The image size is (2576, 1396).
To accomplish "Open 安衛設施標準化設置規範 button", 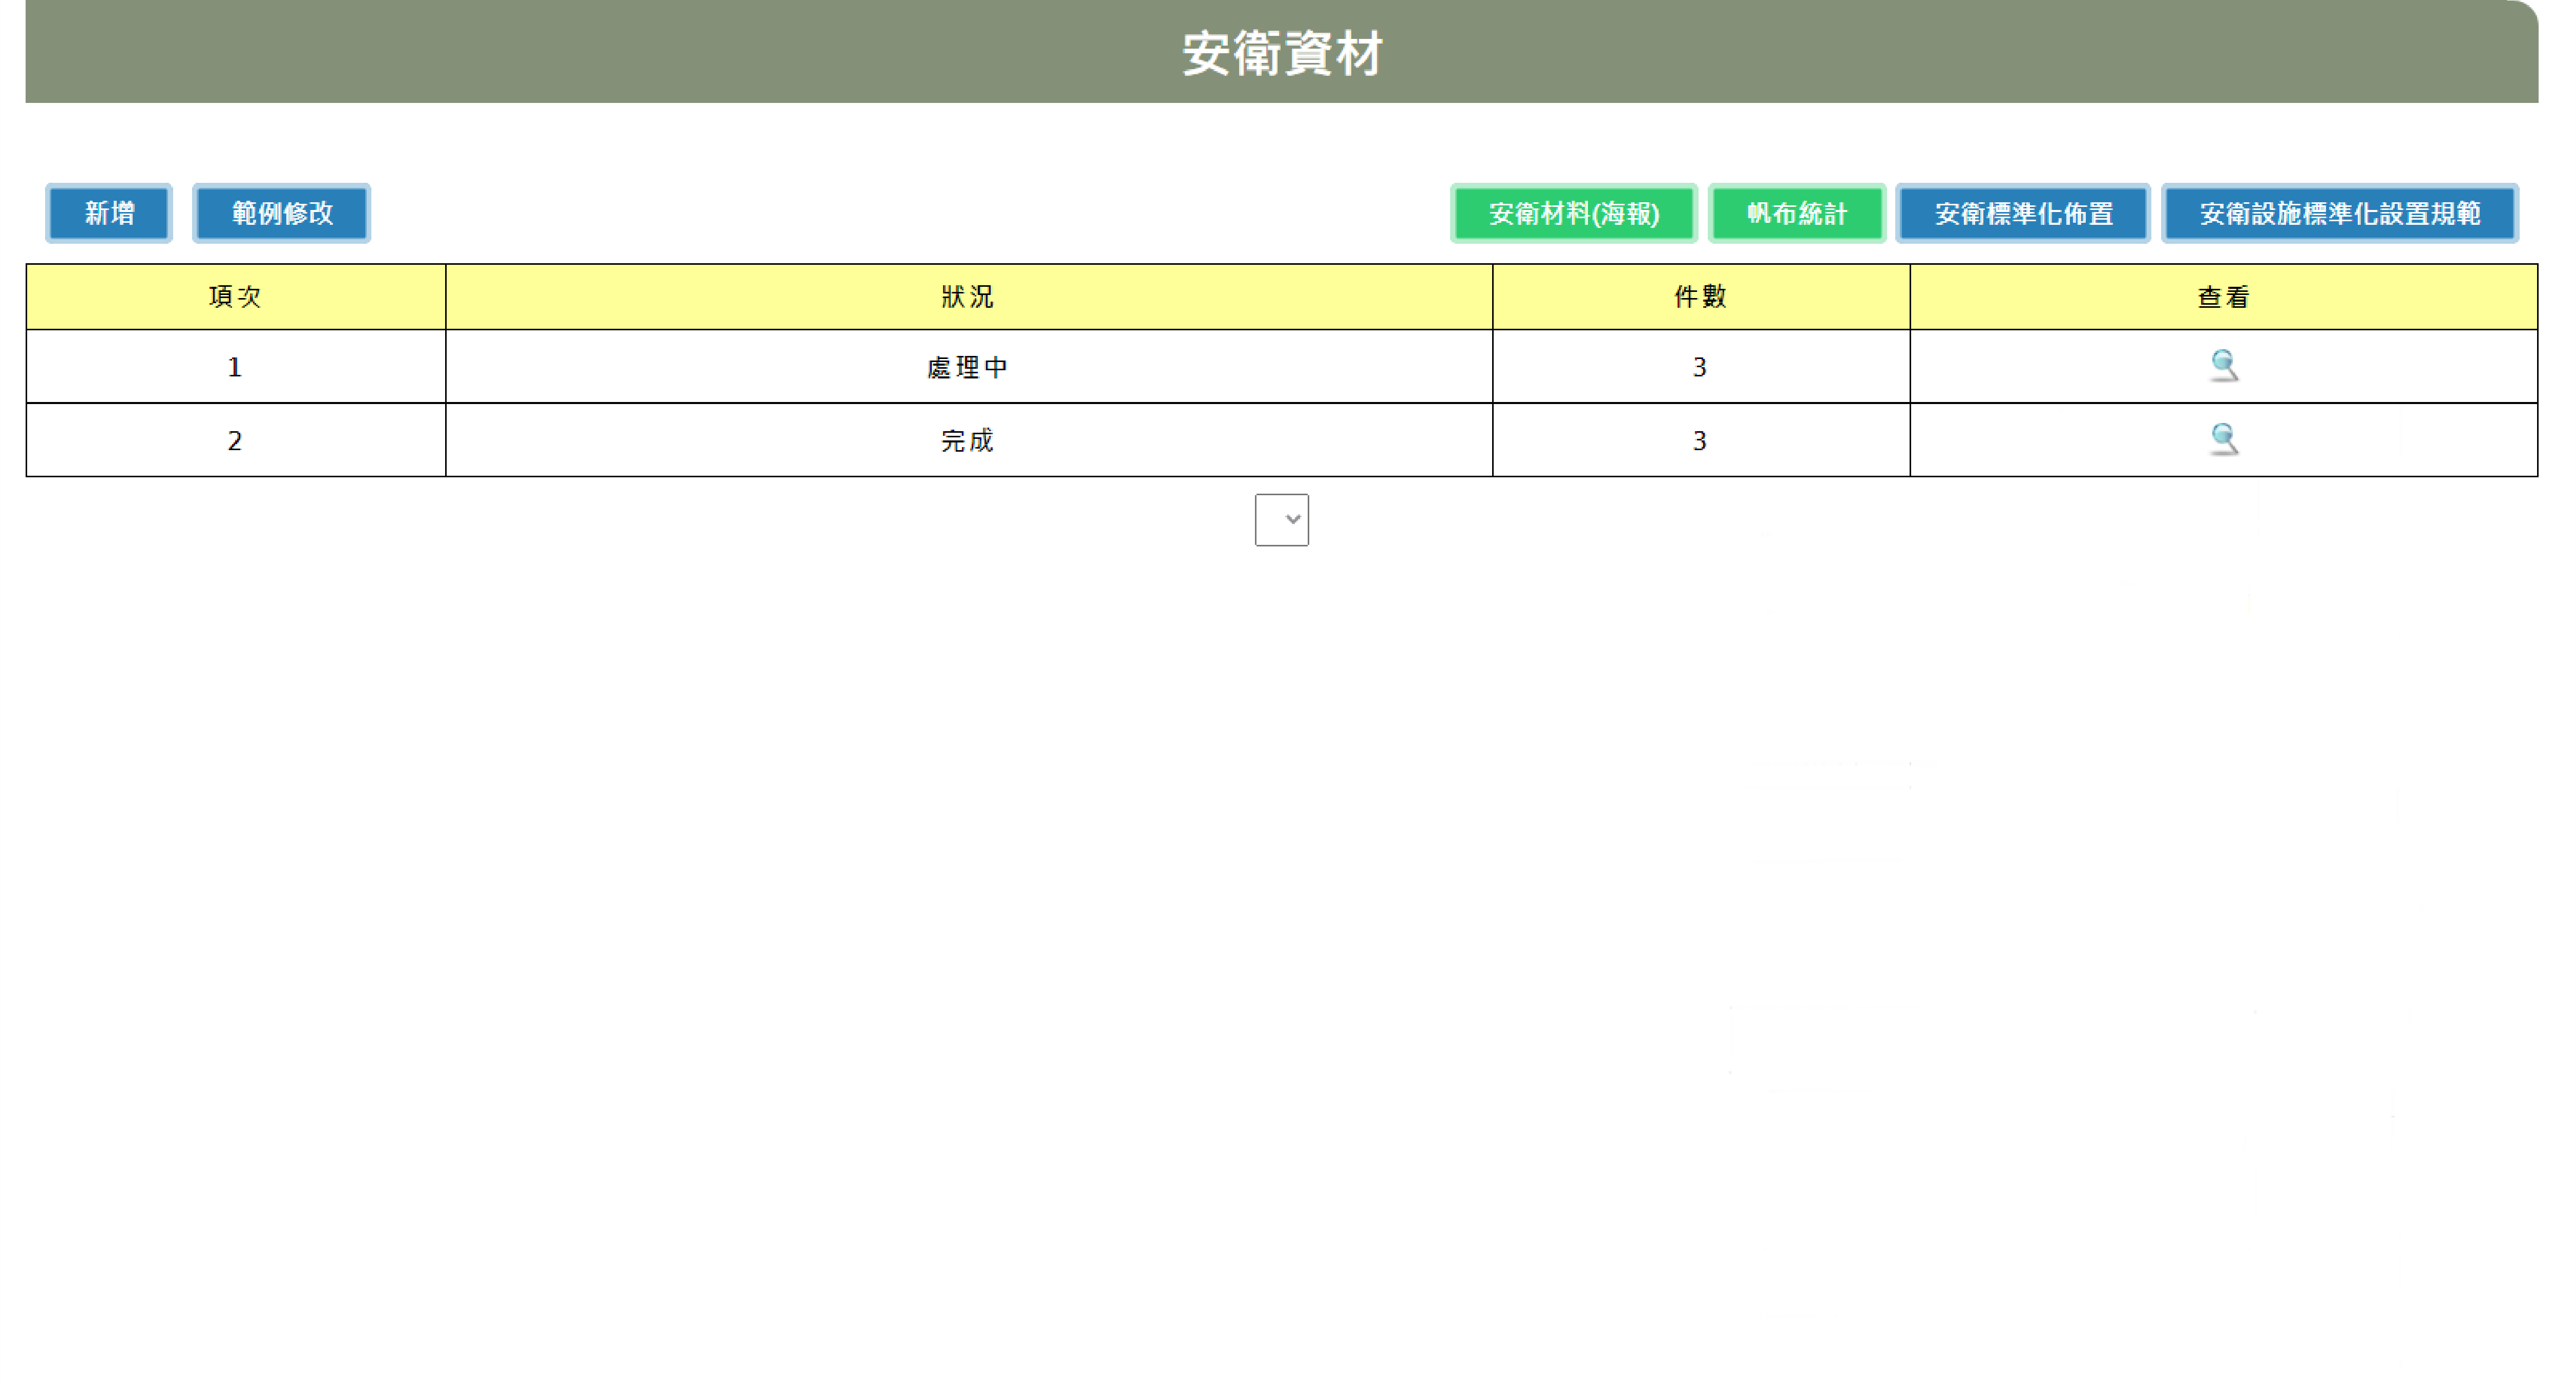I will [x=2339, y=213].
